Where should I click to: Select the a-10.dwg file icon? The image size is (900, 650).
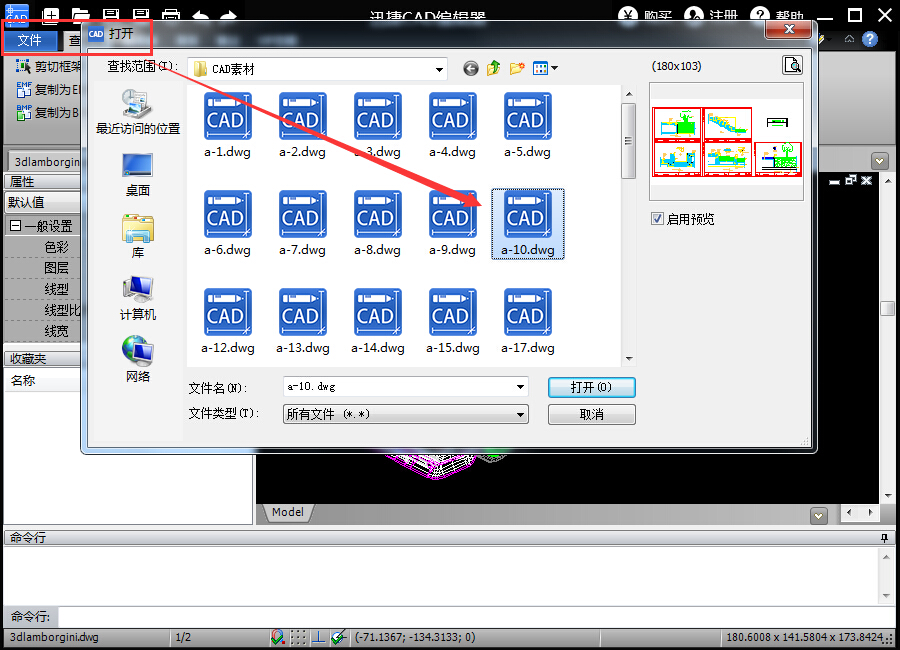[527, 214]
